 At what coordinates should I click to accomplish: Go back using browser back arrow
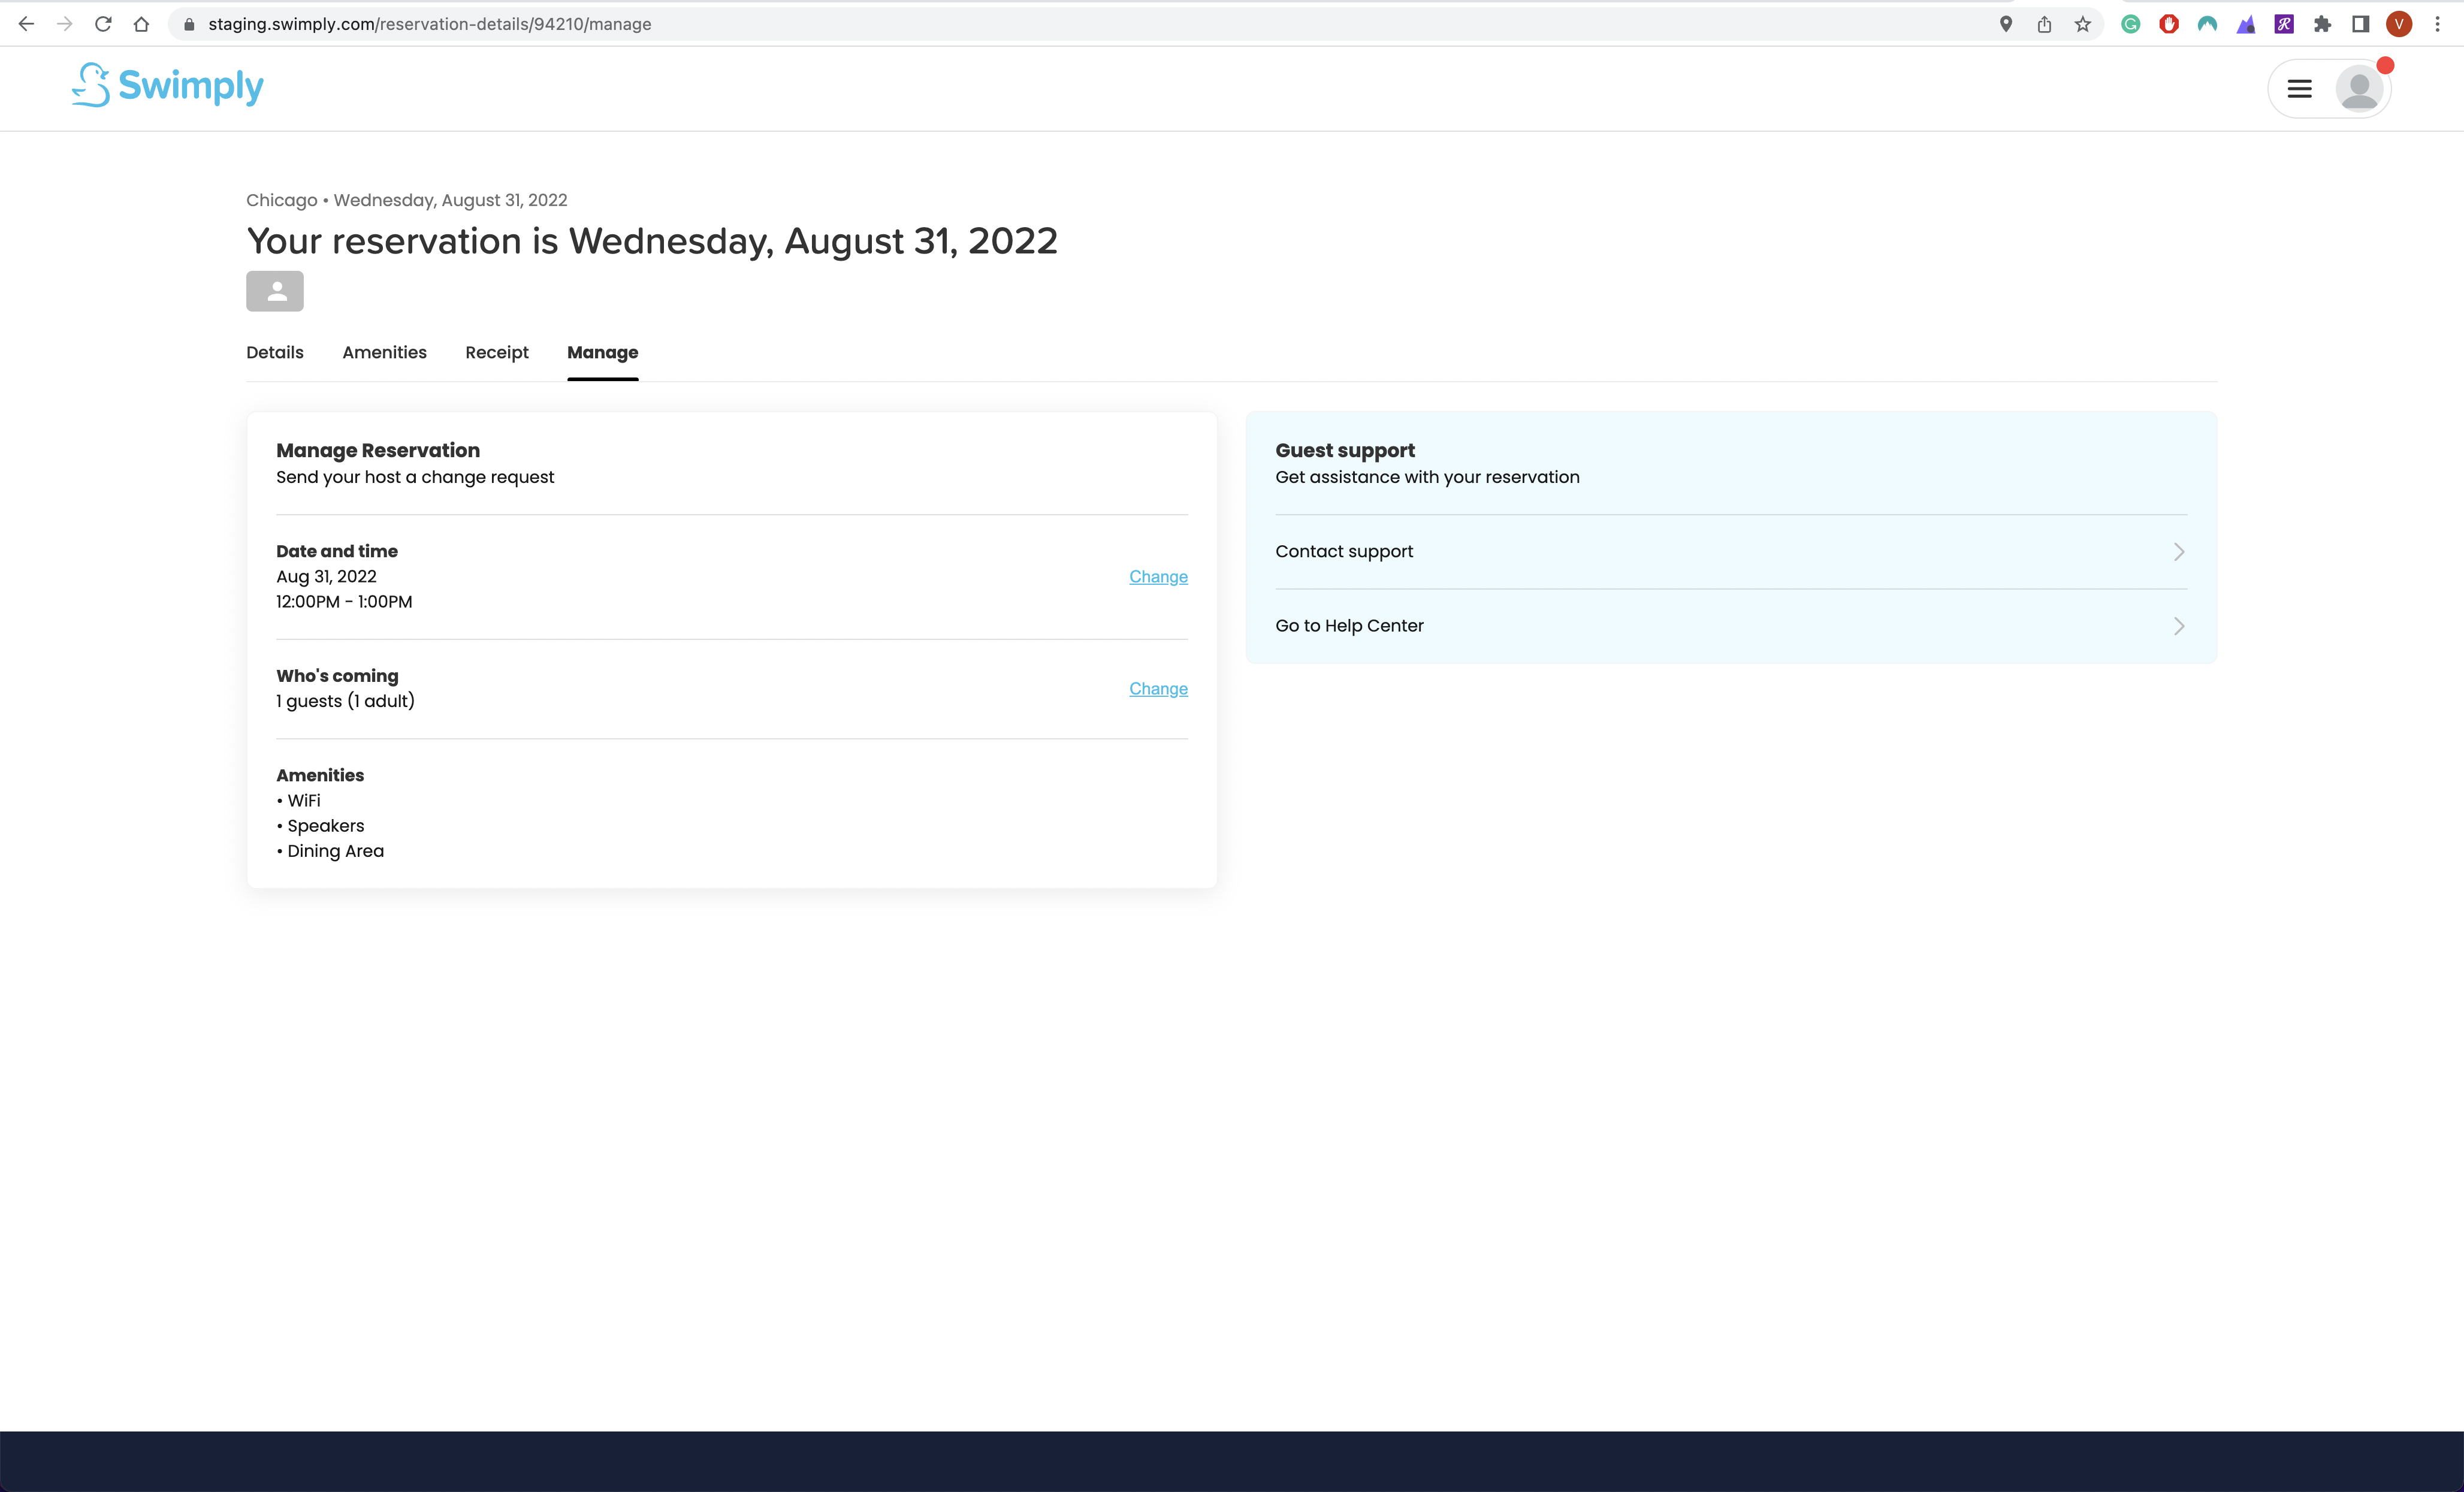click(26, 24)
